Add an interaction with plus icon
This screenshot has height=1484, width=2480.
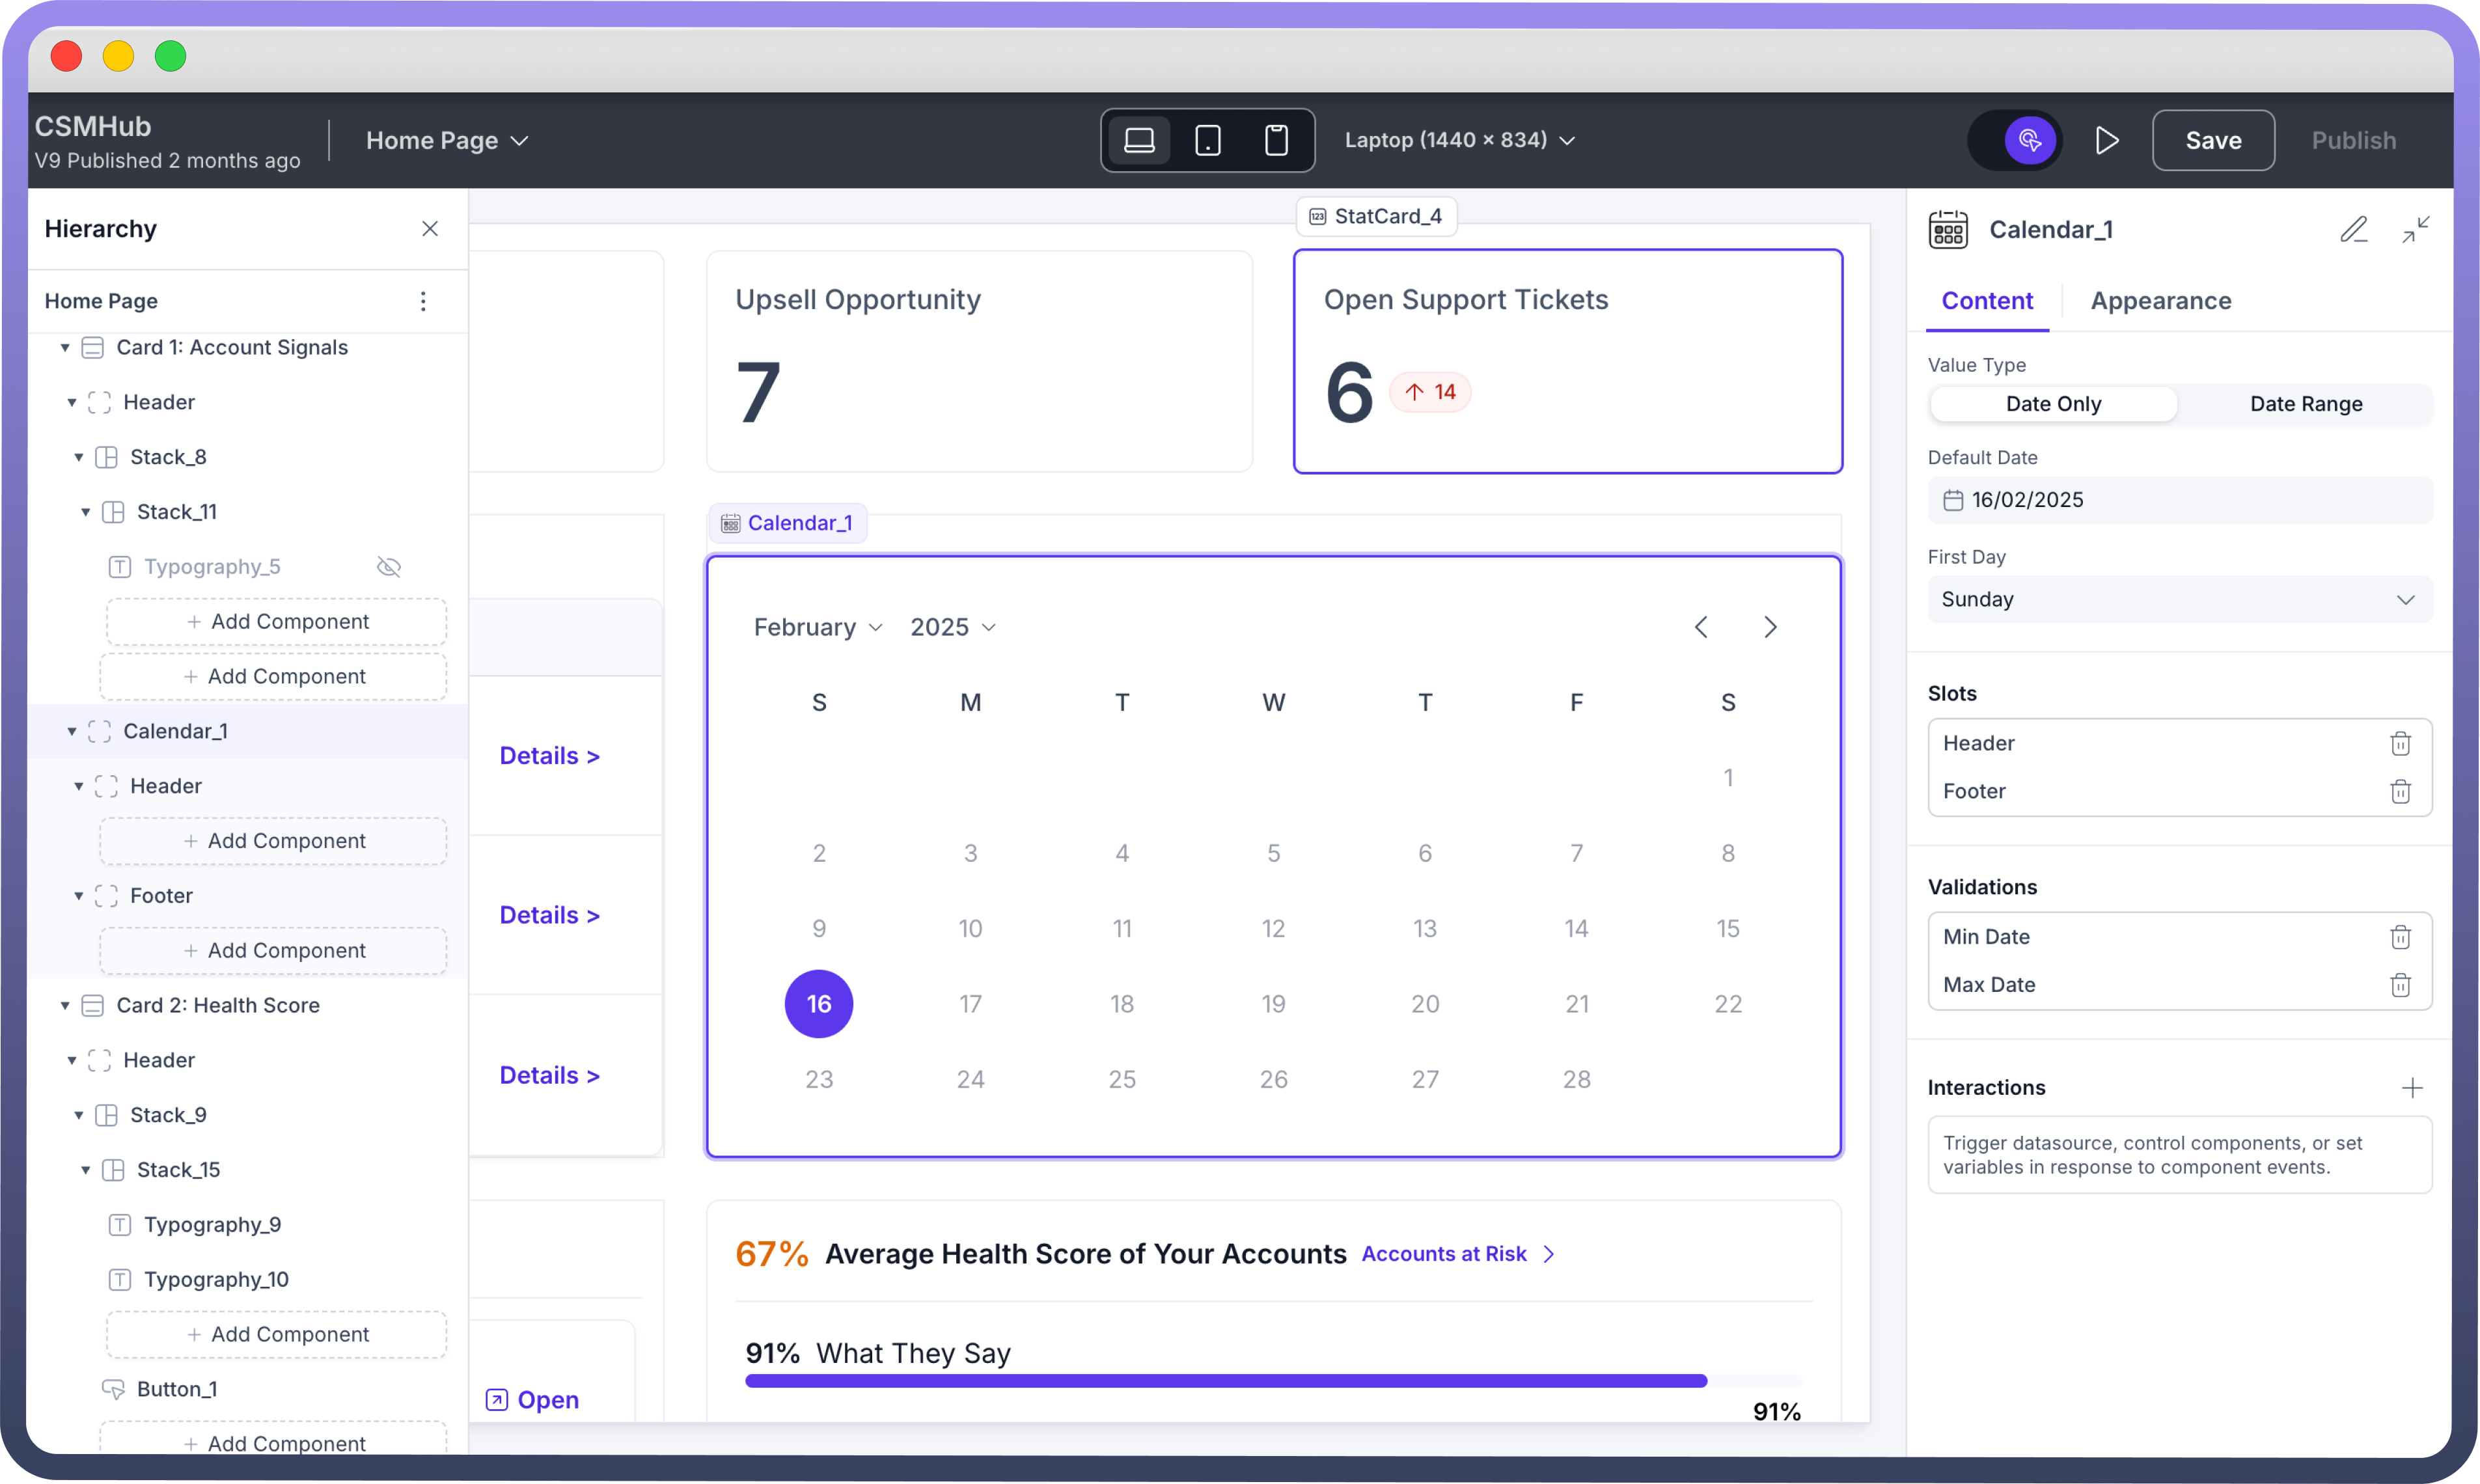tap(2412, 1088)
